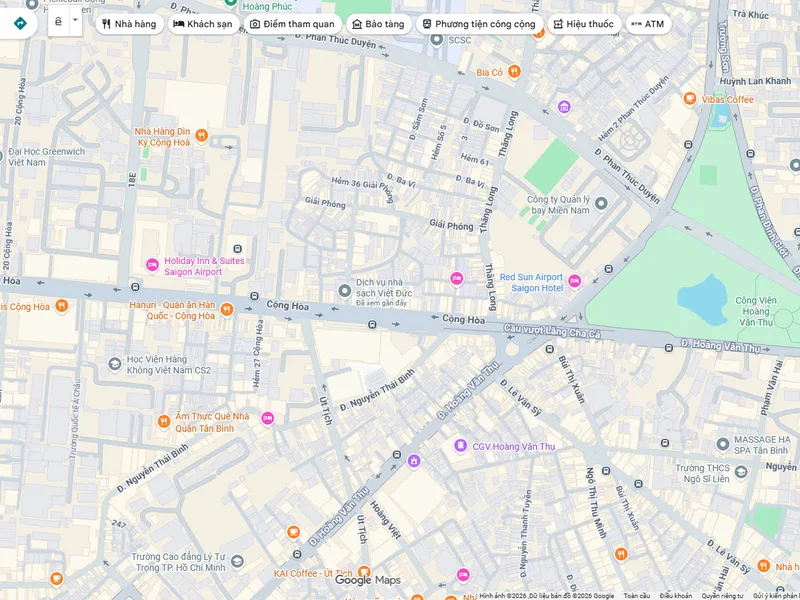
Task: Filter by Nhà hàng category chip
Action: click(x=129, y=24)
